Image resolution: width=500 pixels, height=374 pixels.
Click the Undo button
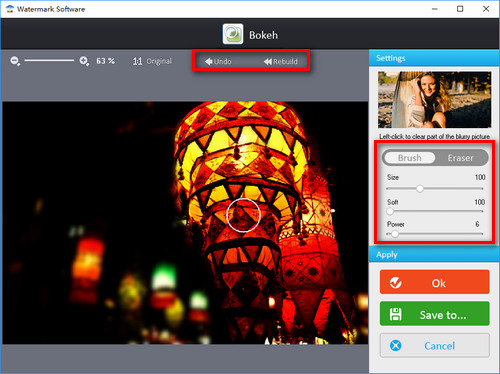[218, 61]
